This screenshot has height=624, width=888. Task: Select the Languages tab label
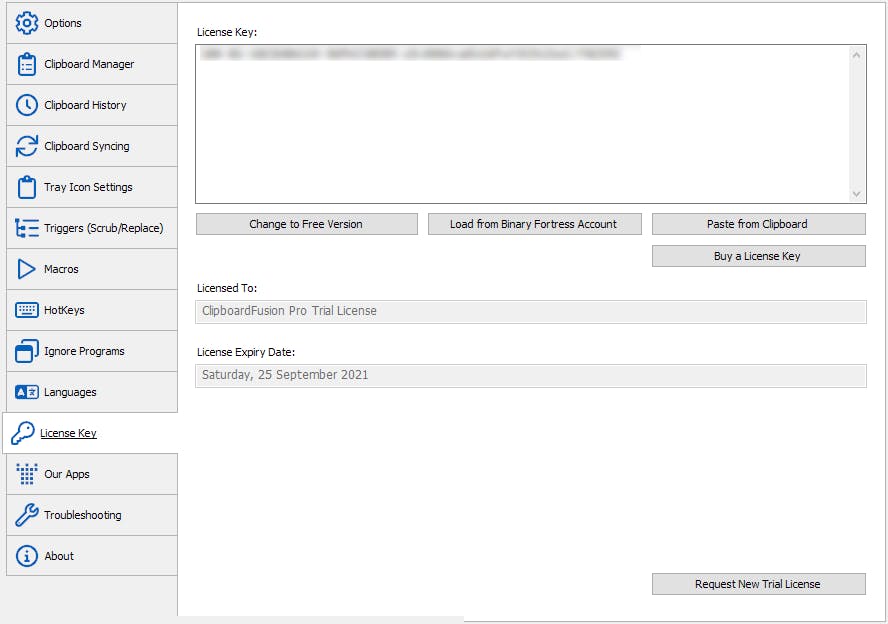click(x=70, y=392)
